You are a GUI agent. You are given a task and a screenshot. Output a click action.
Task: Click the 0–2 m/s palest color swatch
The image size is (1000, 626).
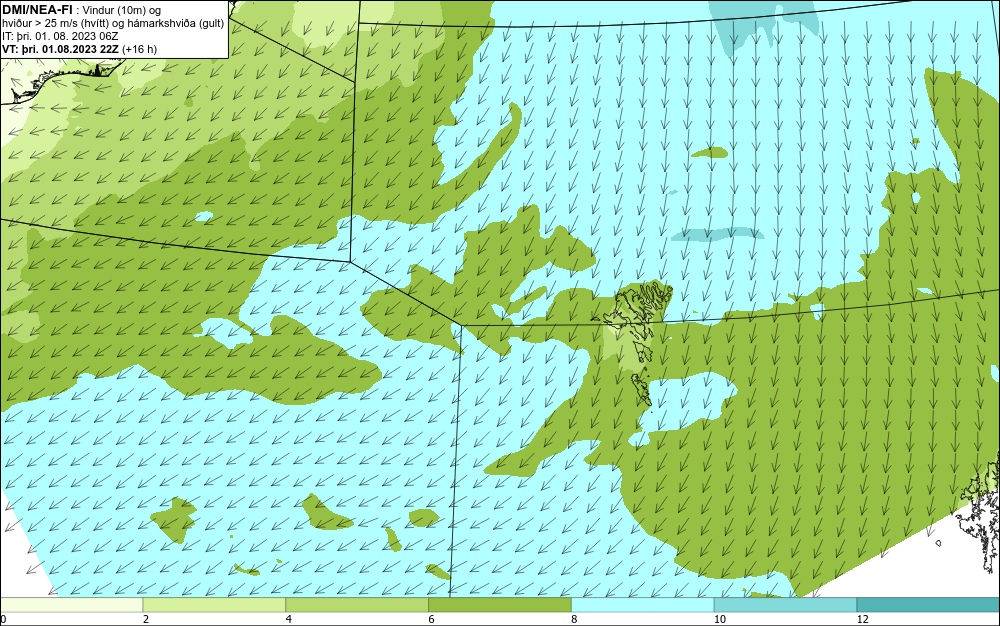click(x=71, y=604)
